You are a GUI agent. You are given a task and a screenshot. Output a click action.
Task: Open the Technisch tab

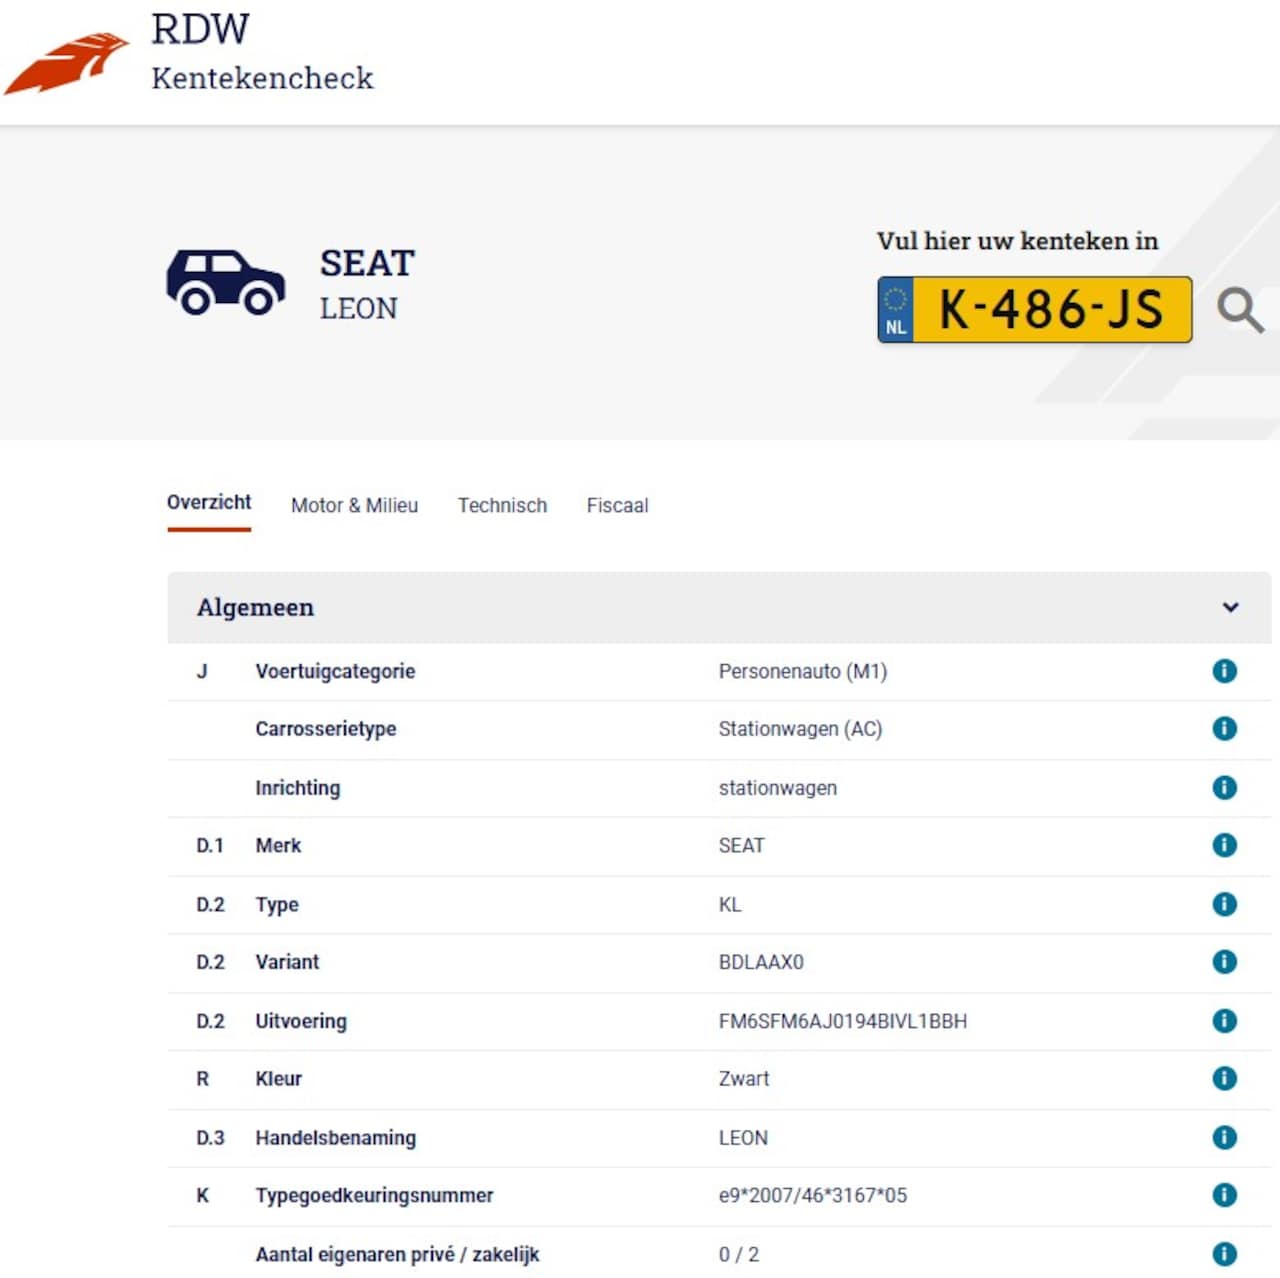click(502, 506)
